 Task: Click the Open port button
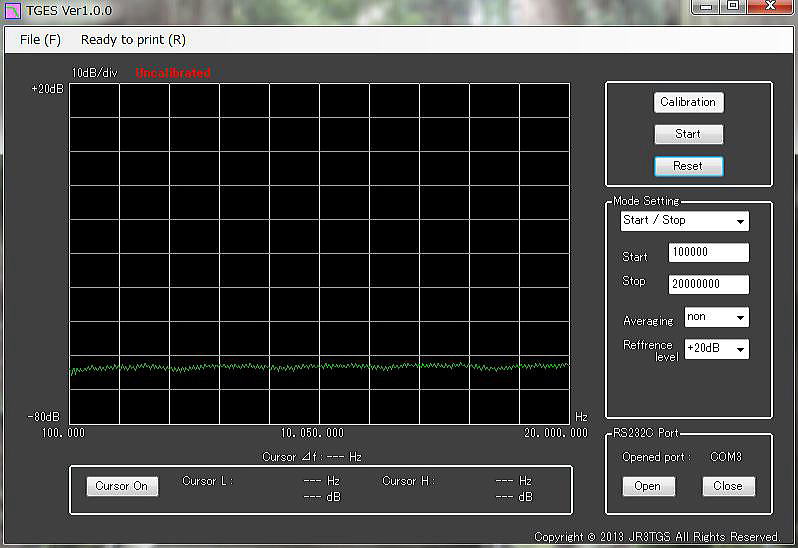coord(648,486)
